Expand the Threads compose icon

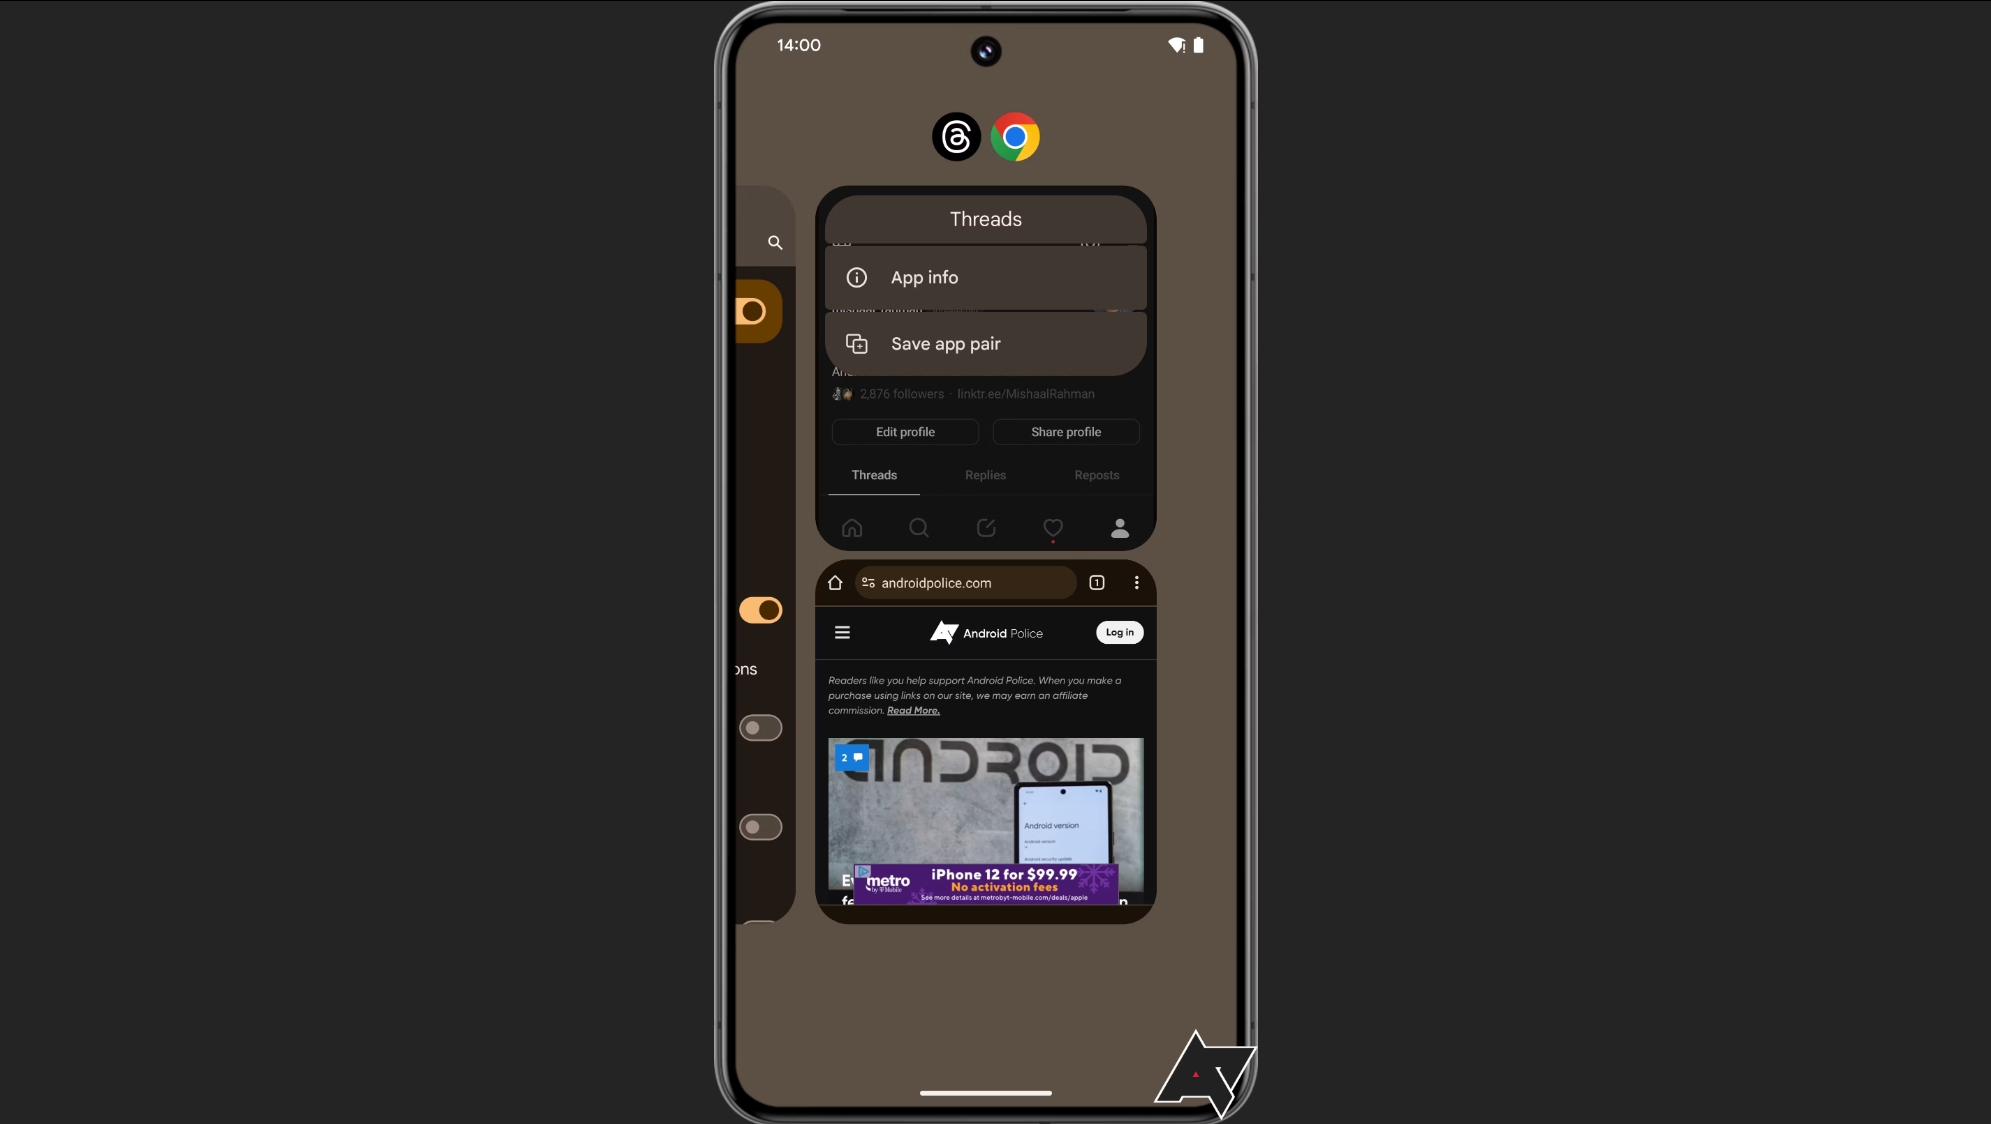[x=985, y=528]
